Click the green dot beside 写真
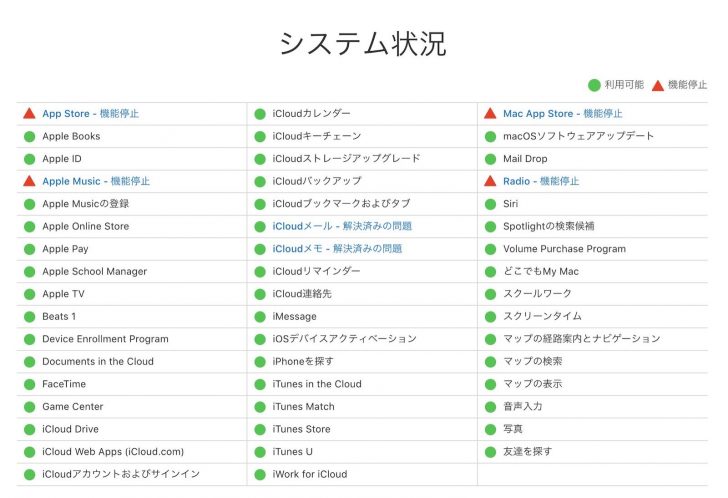Viewport: 728px width, 498px height. click(x=490, y=430)
